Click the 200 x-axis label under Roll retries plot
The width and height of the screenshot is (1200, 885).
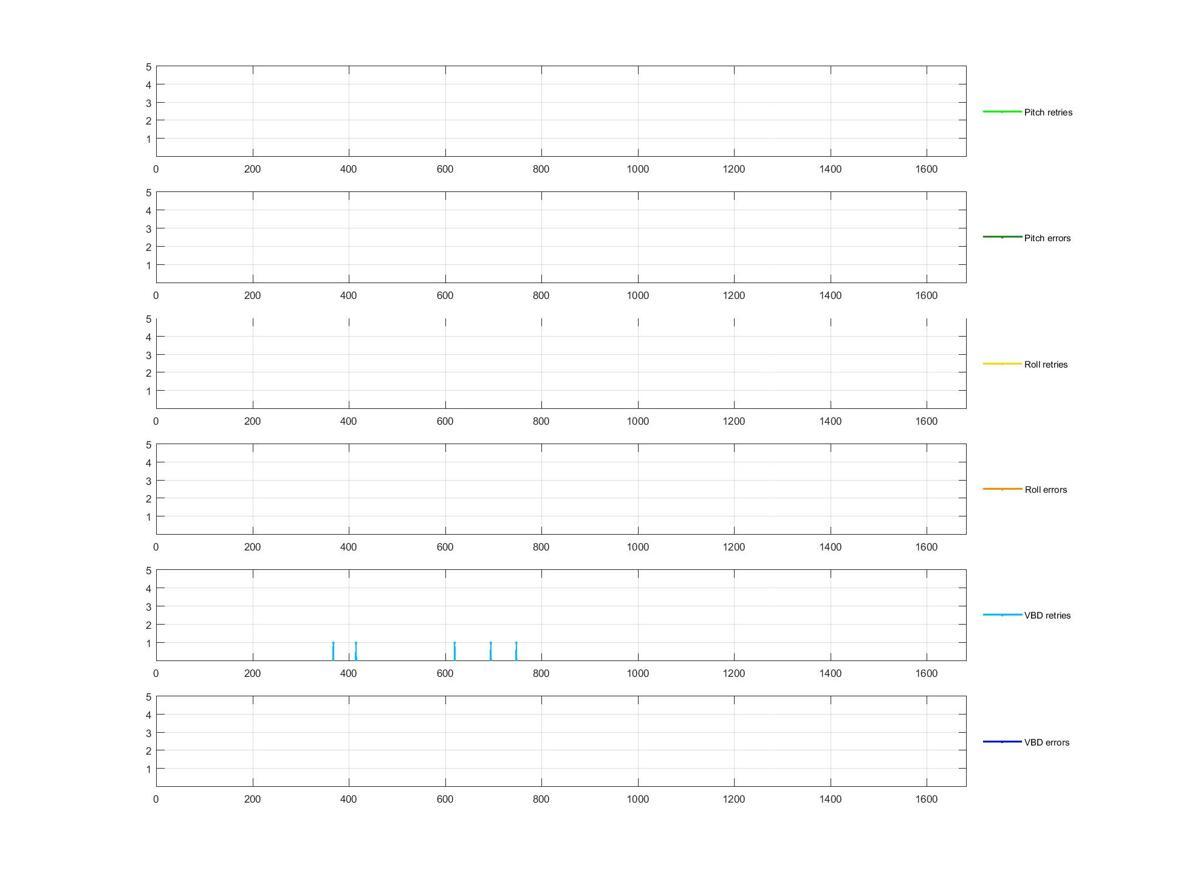(x=252, y=421)
